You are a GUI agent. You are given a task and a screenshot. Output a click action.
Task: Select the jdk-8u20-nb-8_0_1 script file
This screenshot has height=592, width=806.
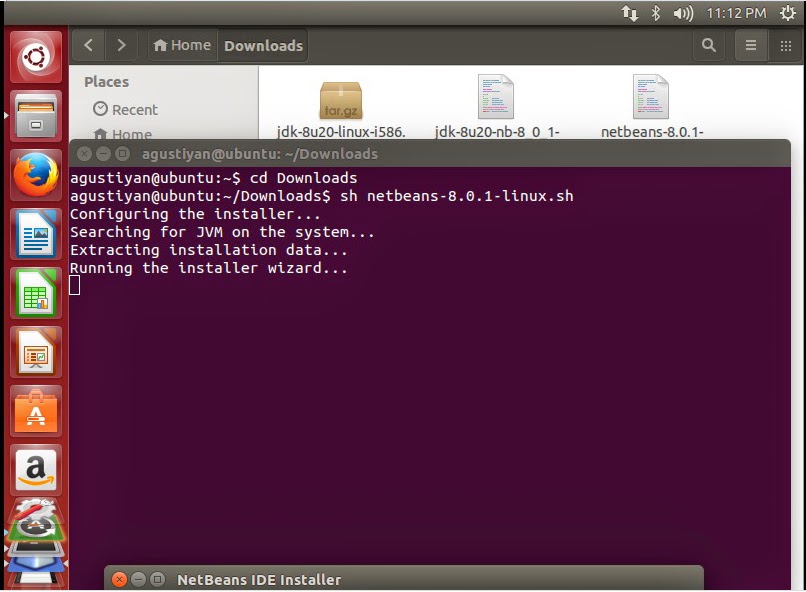(x=496, y=107)
